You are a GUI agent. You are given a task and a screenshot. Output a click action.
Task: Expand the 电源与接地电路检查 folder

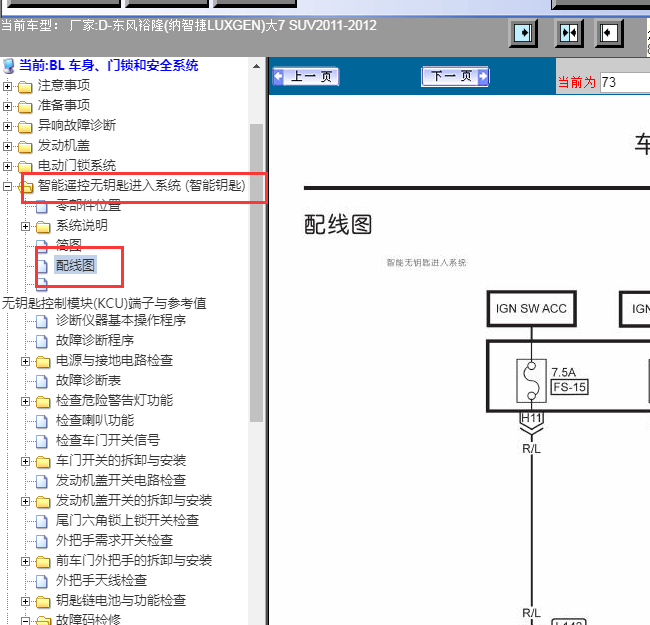25,361
